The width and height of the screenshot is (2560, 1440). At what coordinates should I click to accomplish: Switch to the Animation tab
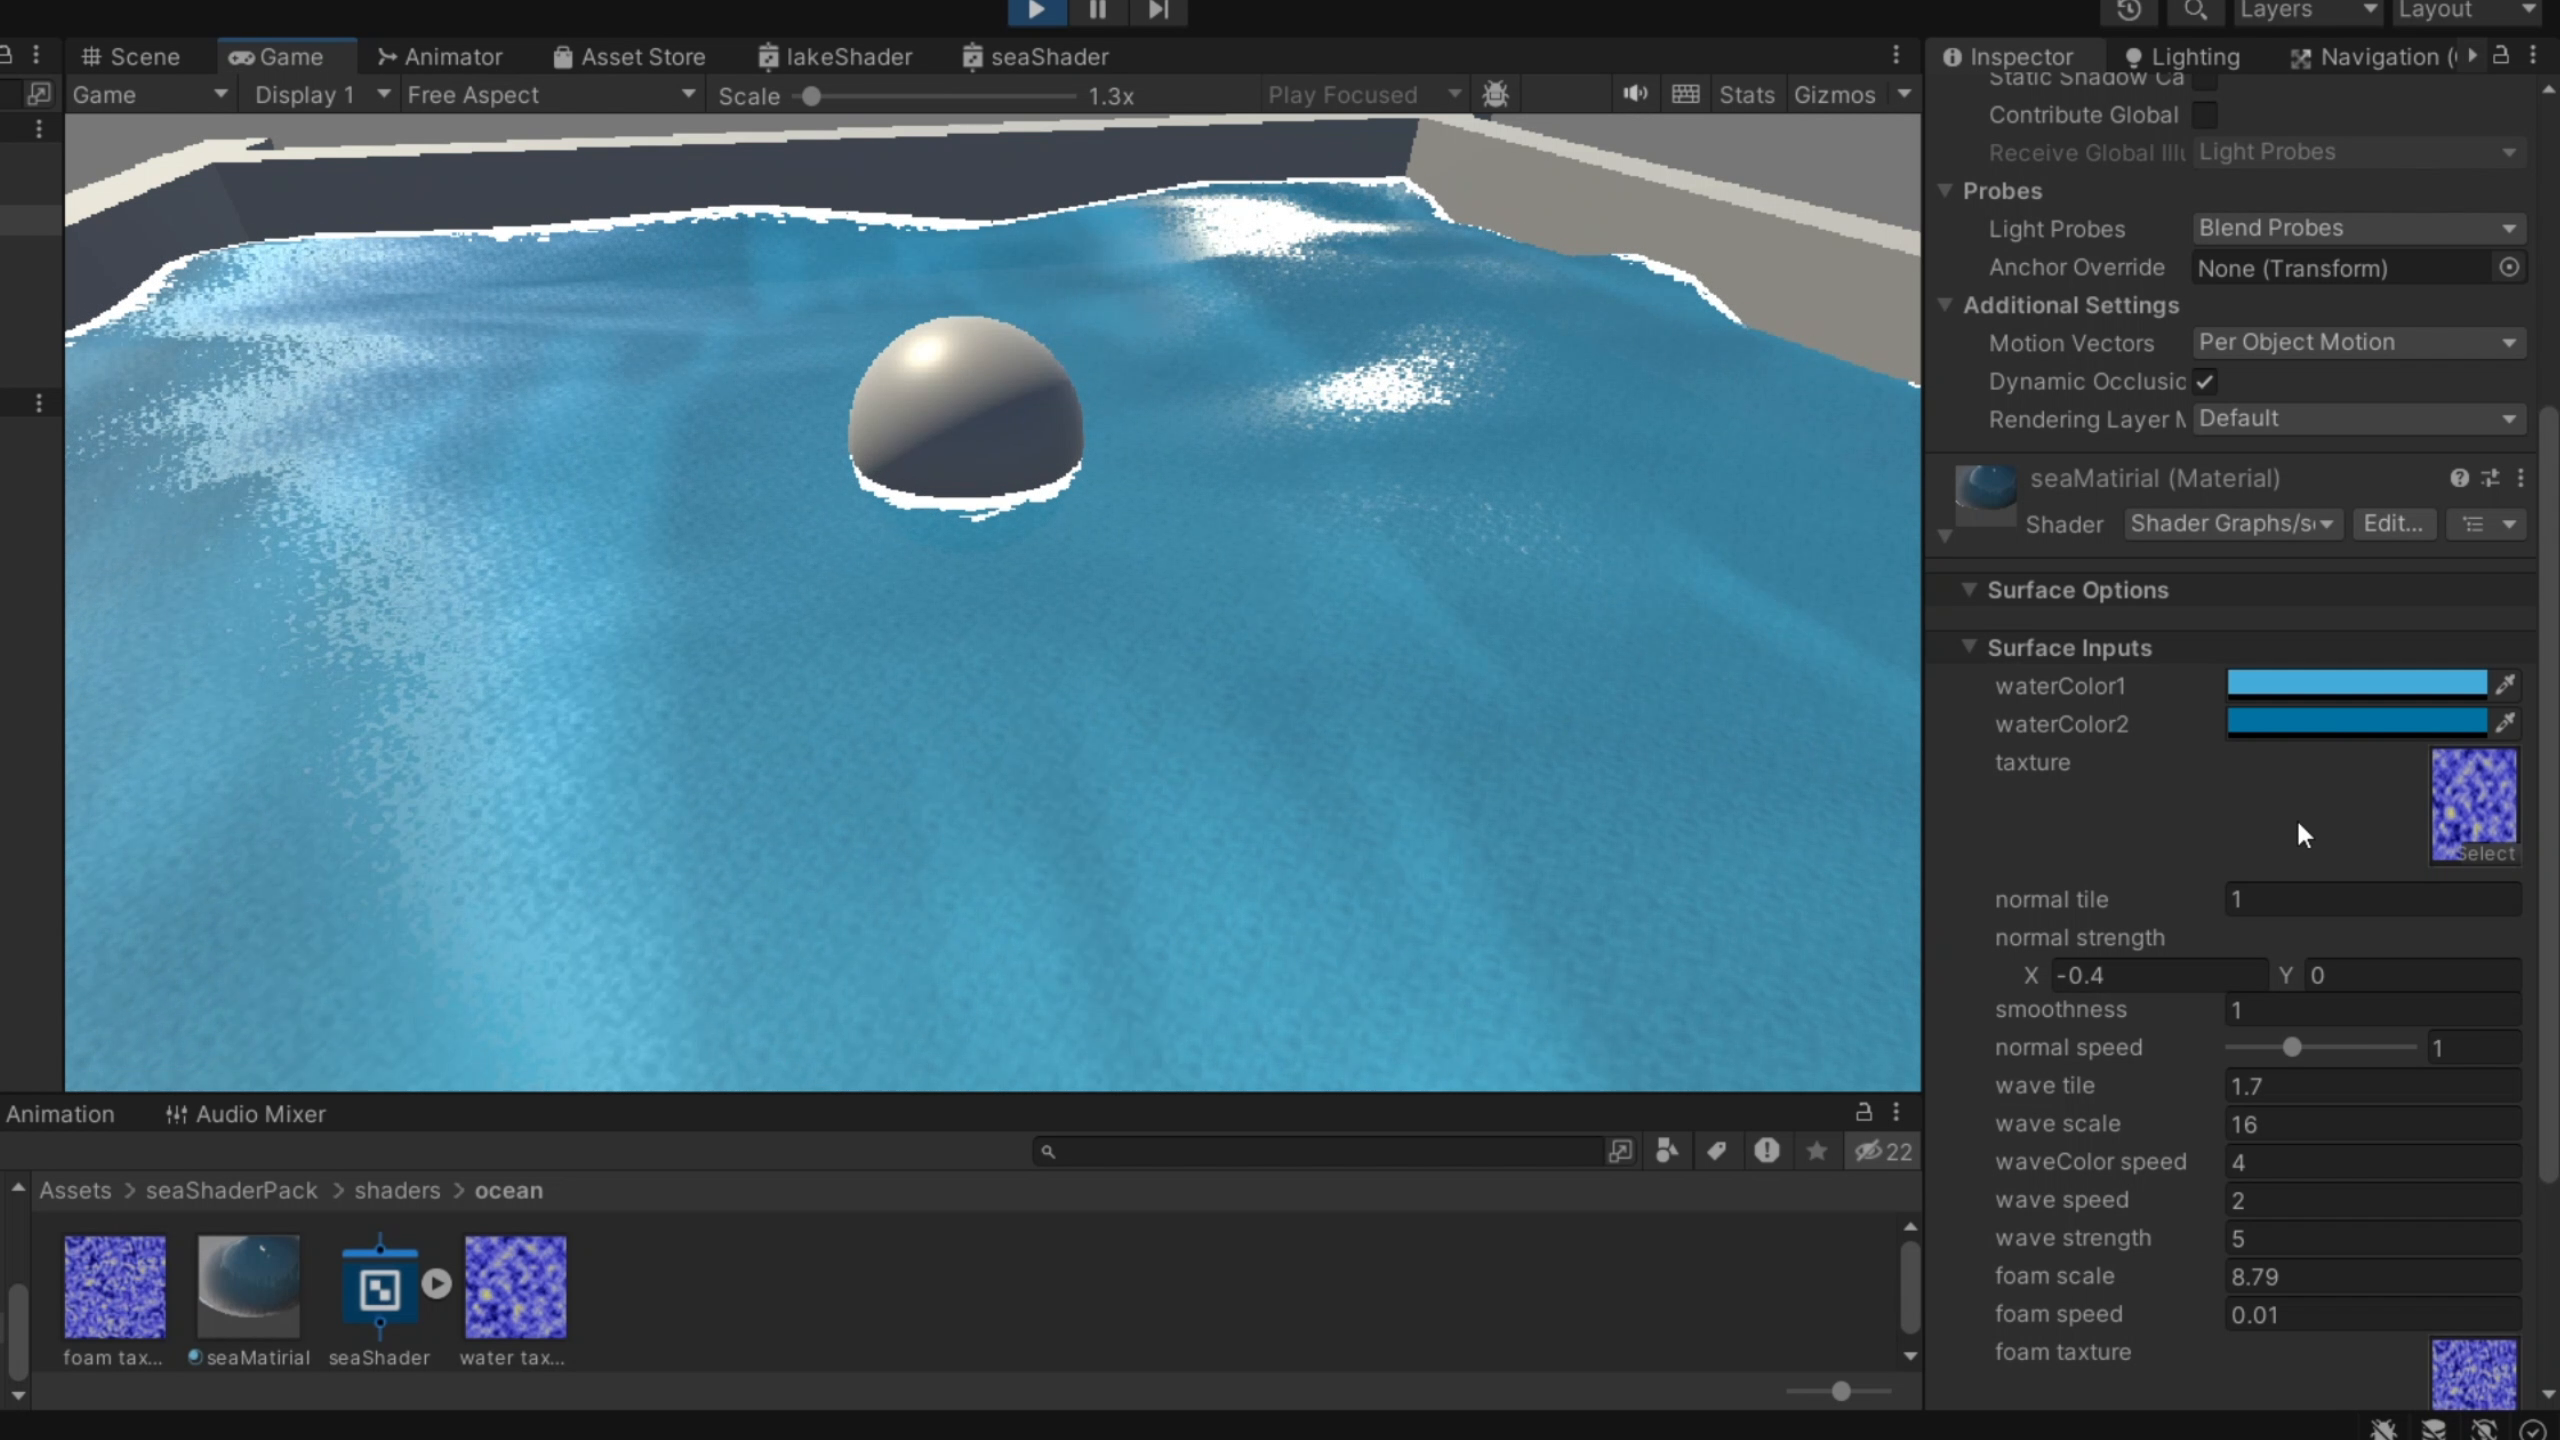pos(60,1114)
